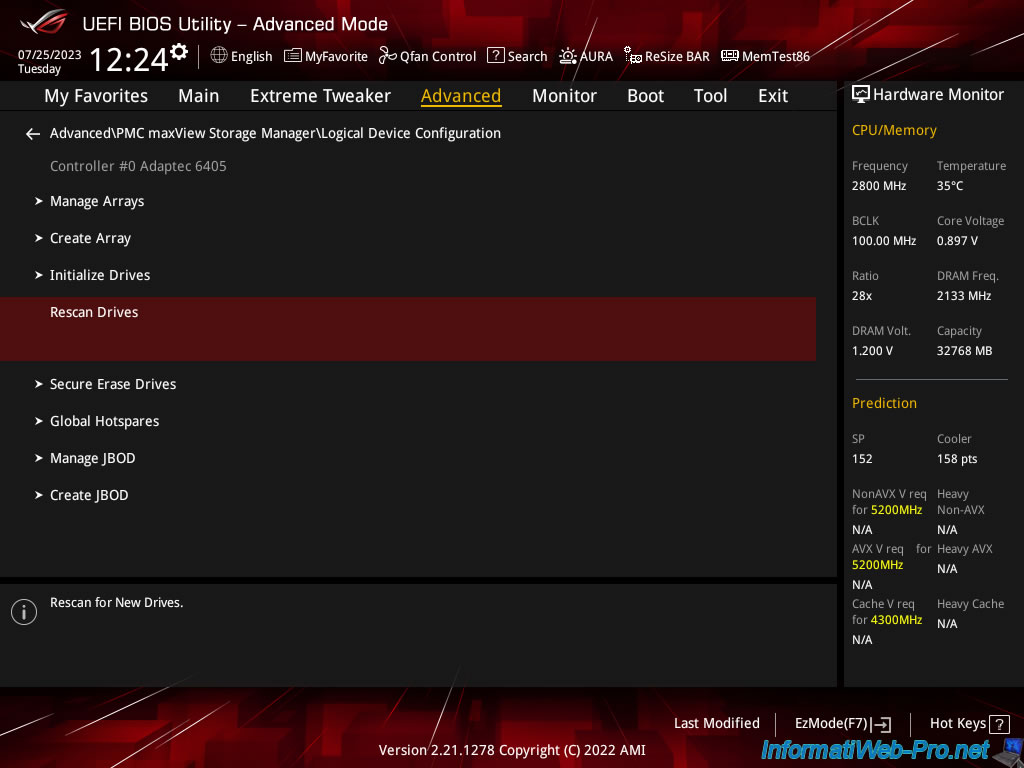Open the Manage JBOD submenu
Image resolution: width=1024 pixels, height=768 pixels.
pyautogui.click(x=93, y=458)
